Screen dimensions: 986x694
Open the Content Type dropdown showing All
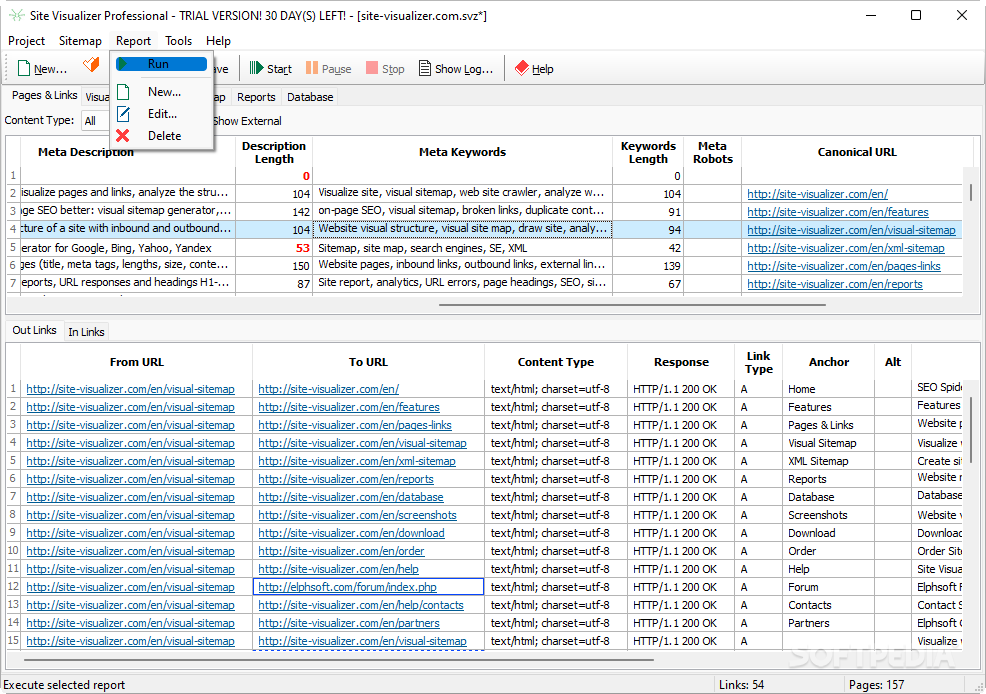(95, 121)
